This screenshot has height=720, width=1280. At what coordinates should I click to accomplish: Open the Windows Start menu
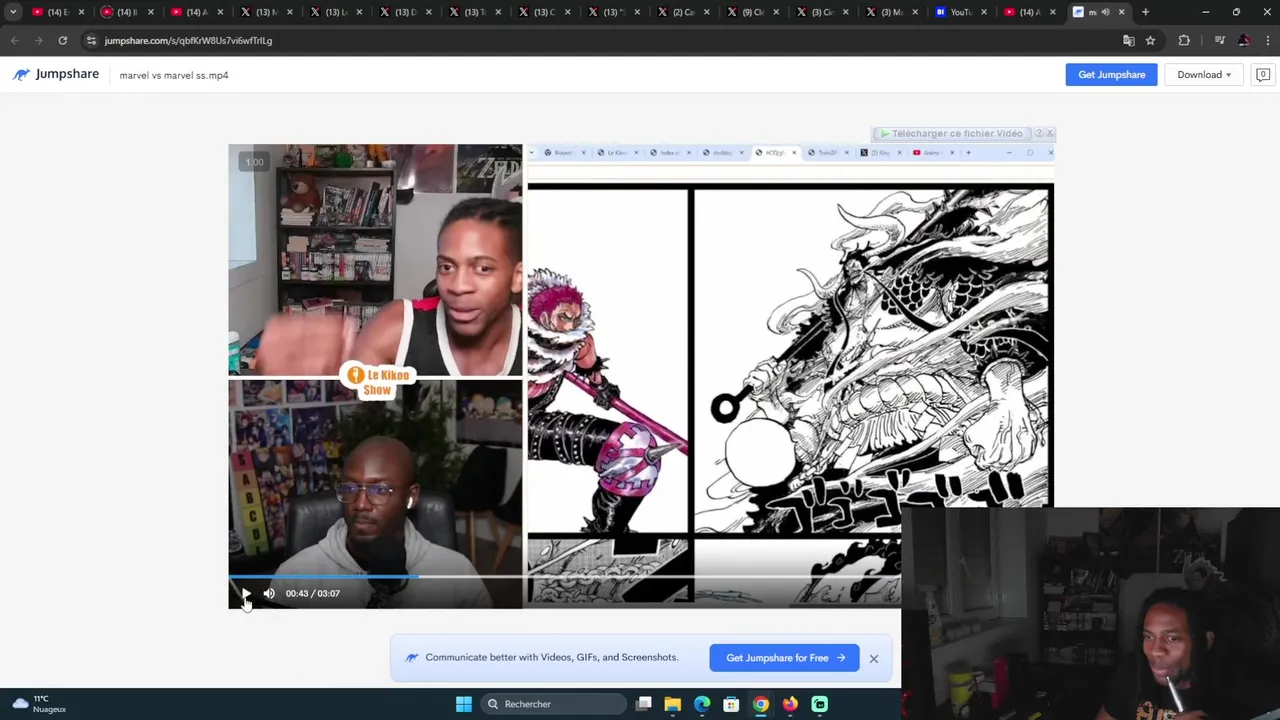point(464,704)
